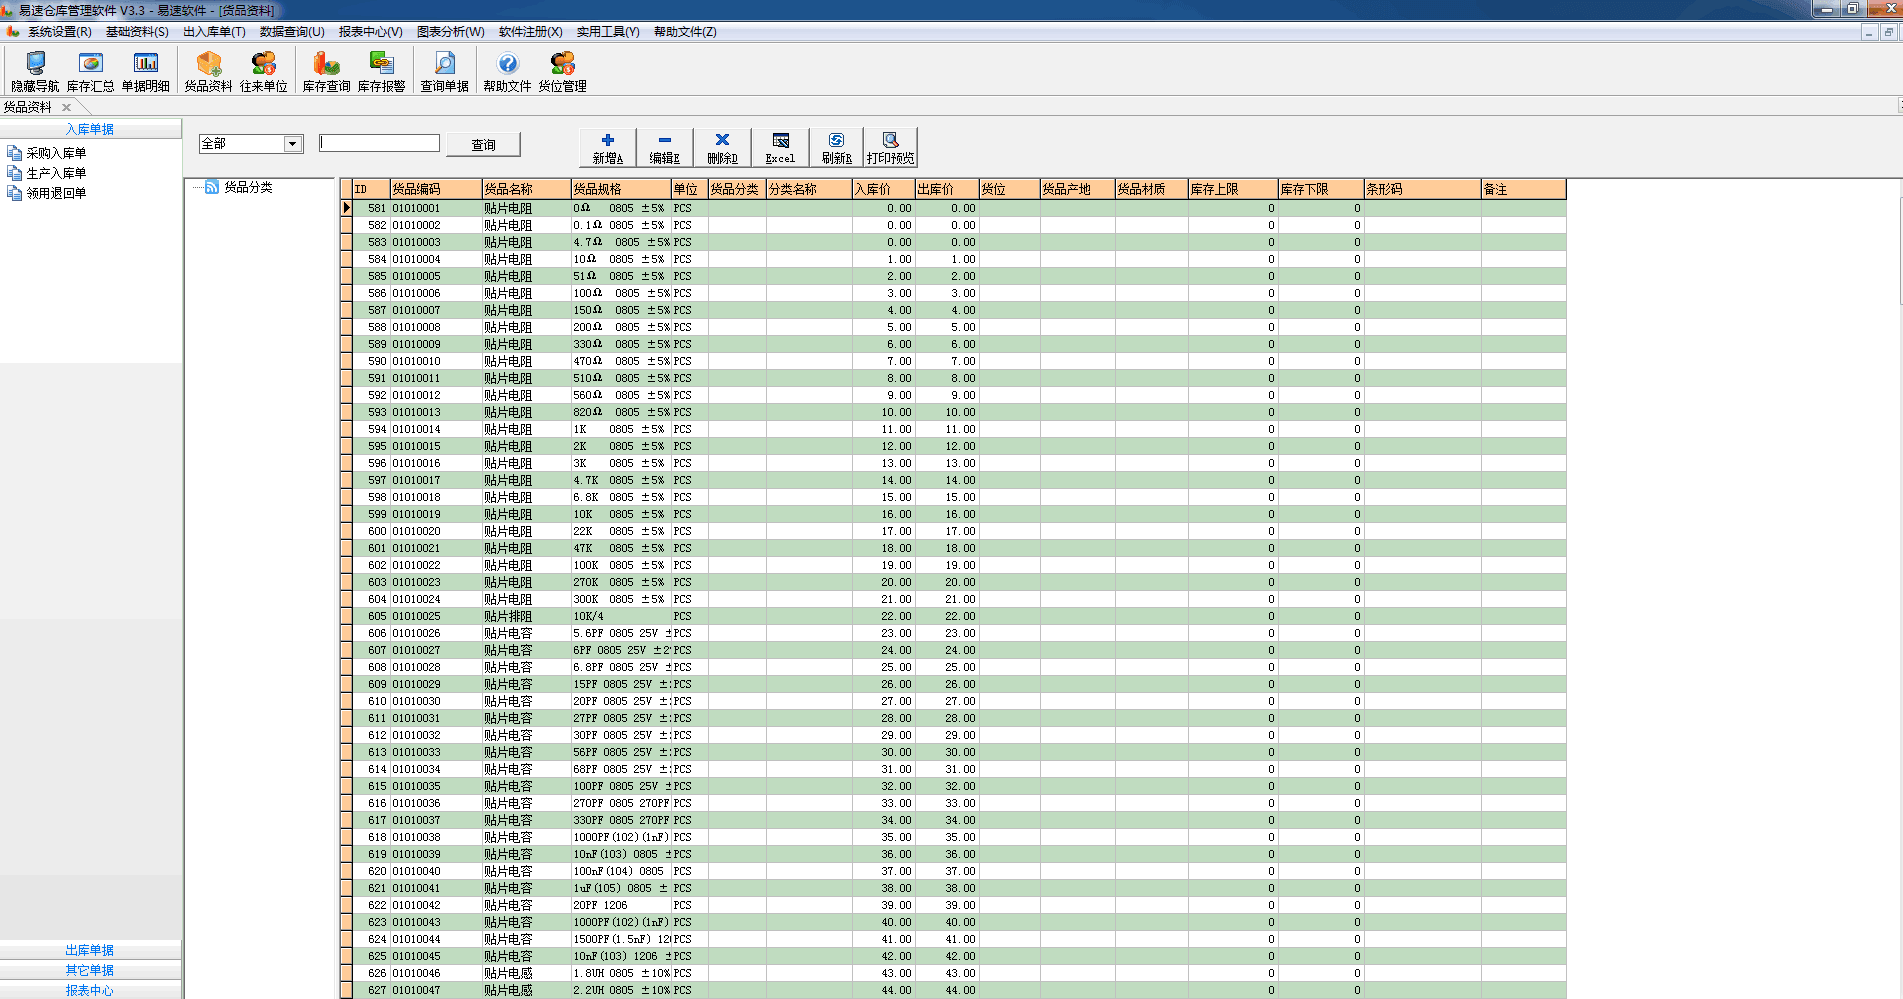The height and width of the screenshot is (999, 1903).
Task: Export the list with the Excel button
Action: click(x=780, y=148)
